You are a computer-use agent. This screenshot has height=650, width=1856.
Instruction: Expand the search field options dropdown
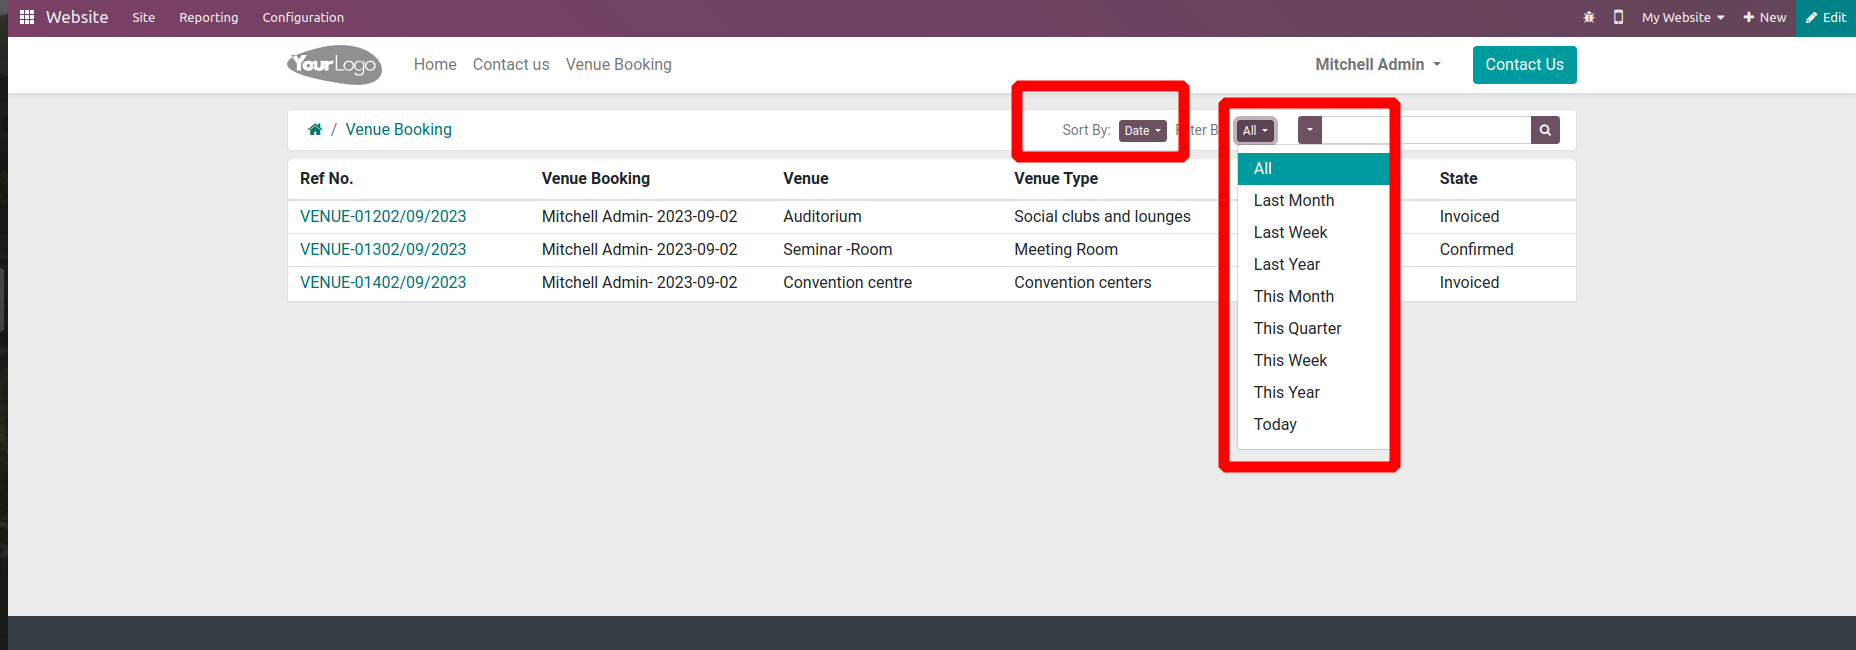pos(1310,130)
